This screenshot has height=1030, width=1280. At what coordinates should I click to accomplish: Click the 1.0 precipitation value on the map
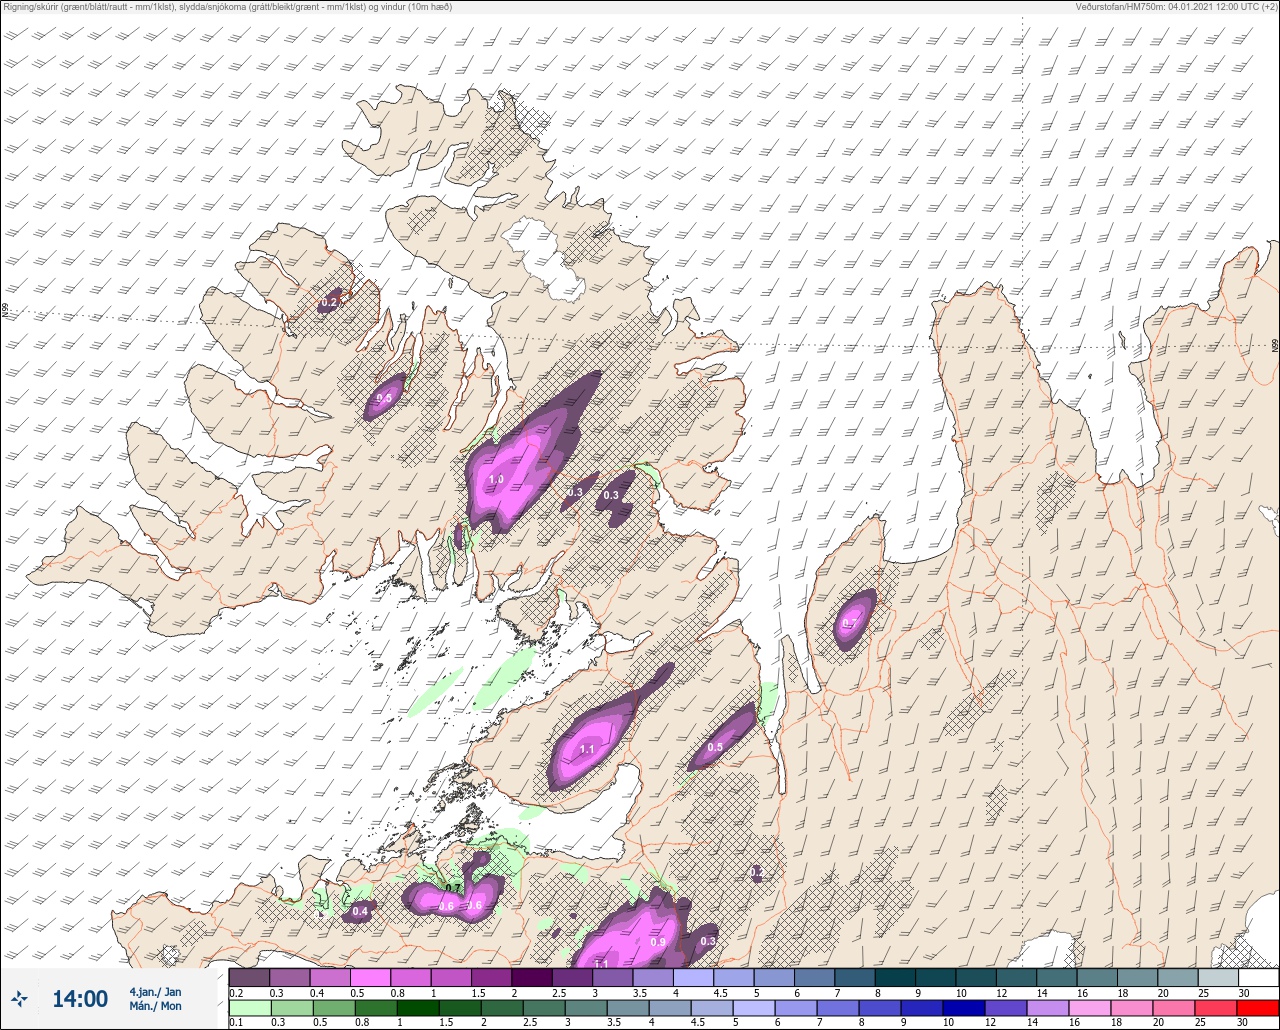pyautogui.click(x=496, y=480)
